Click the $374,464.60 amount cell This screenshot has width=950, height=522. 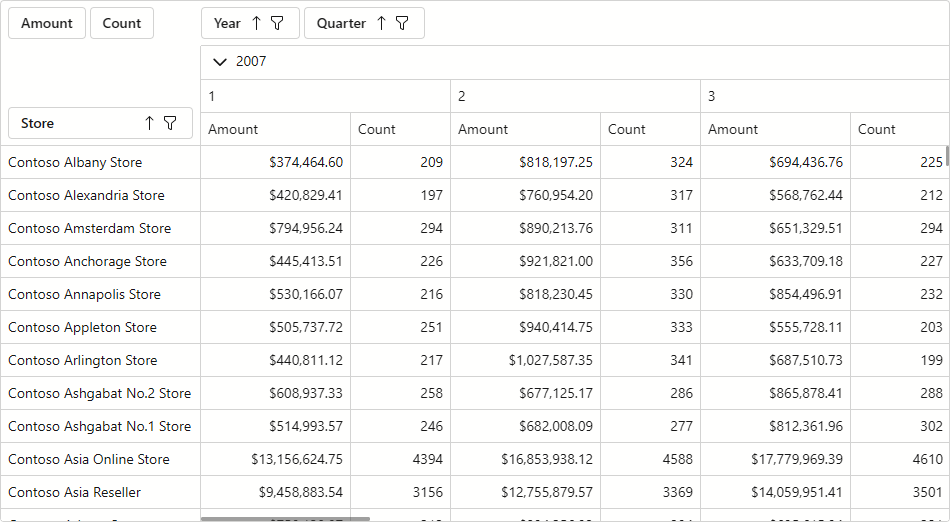(x=276, y=162)
